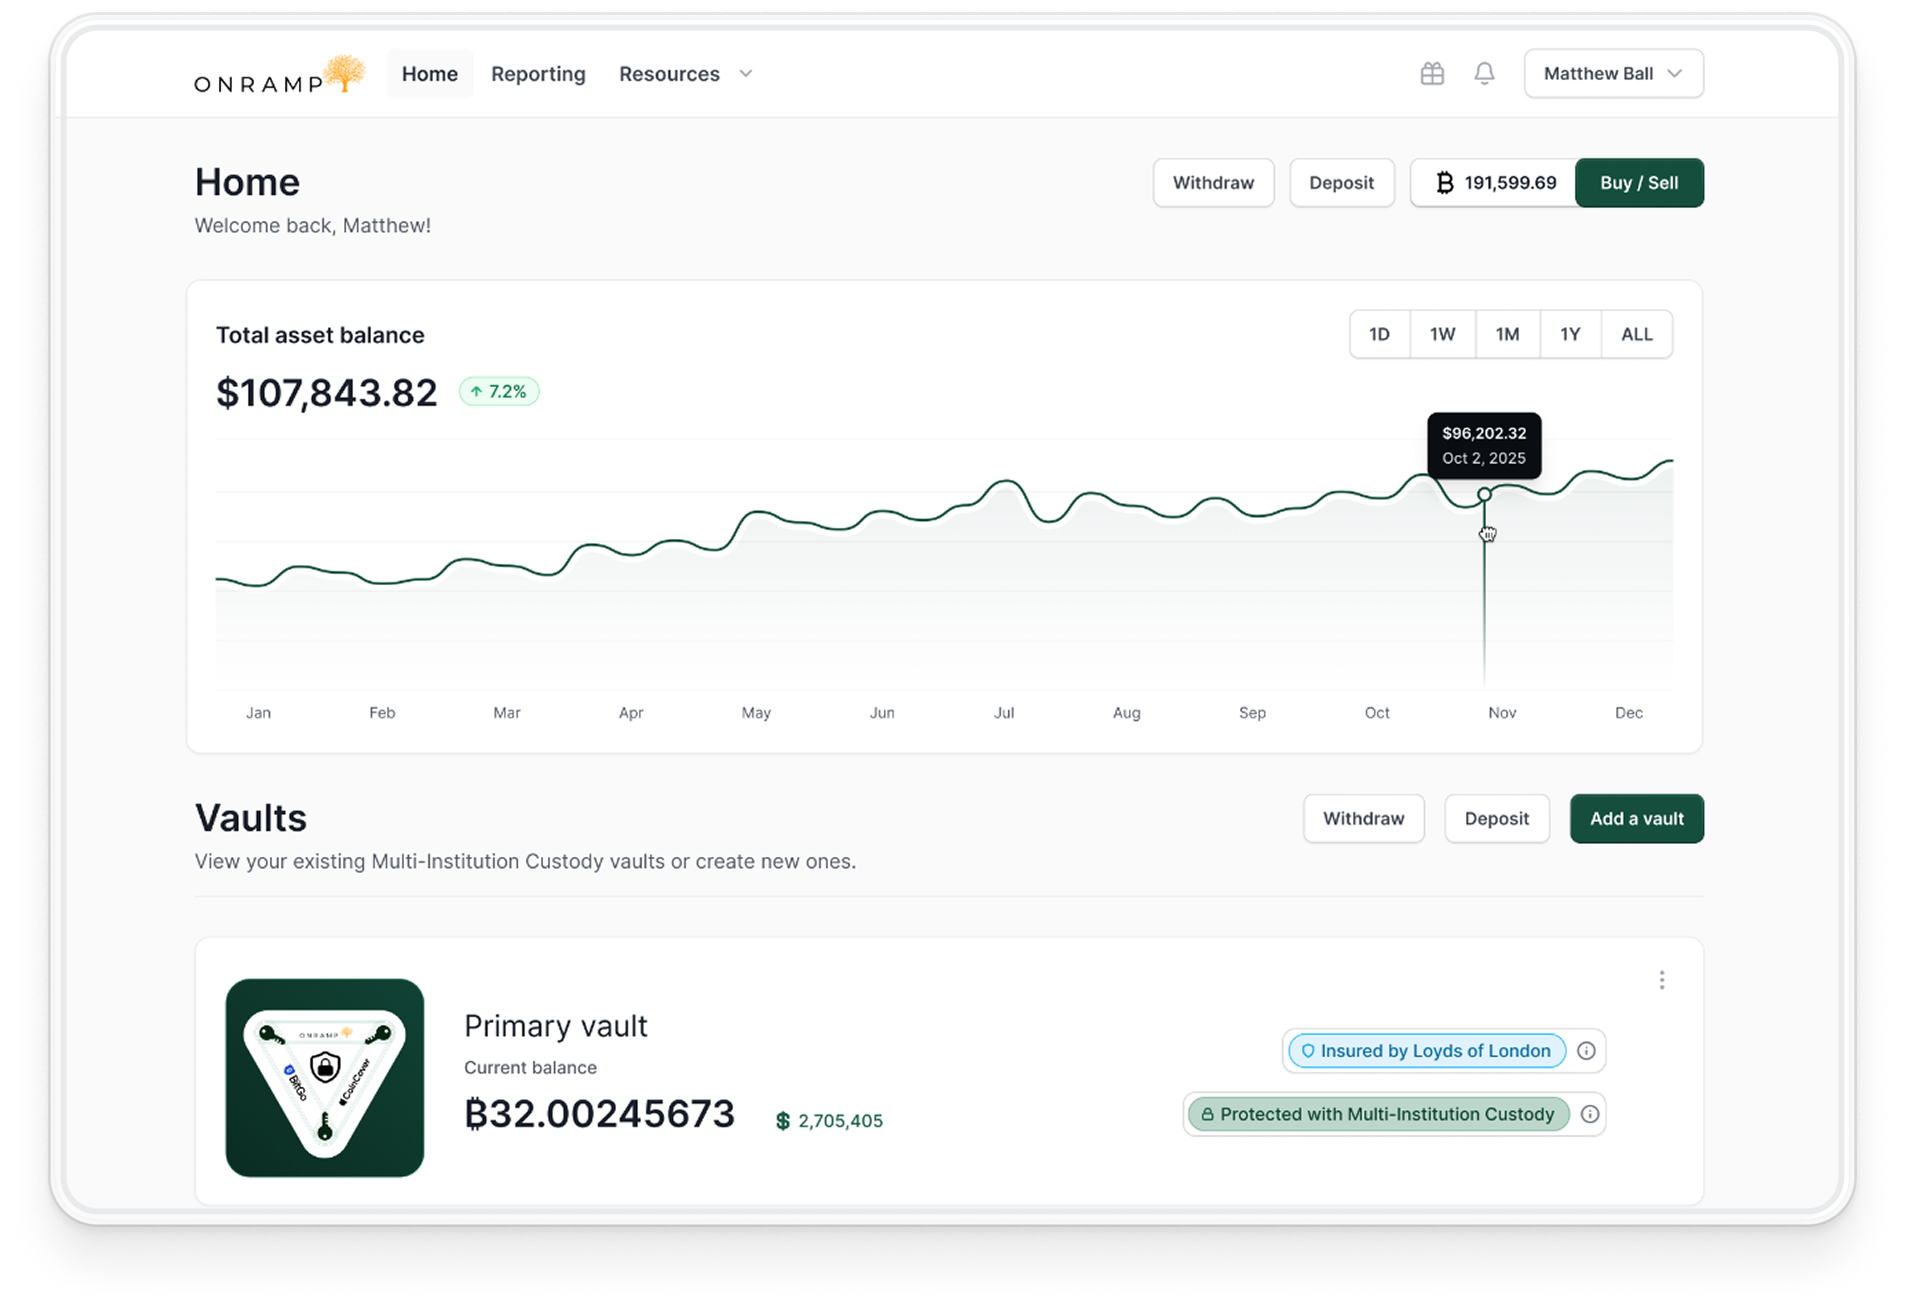Open the notifications bell
The height and width of the screenshot is (1311, 1905).
click(x=1484, y=73)
